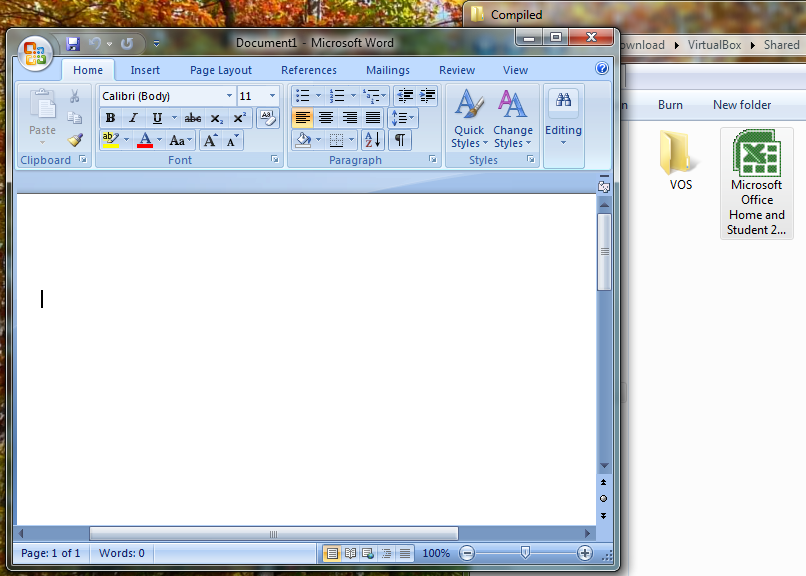Image resolution: width=806 pixels, height=576 pixels.
Task: Open the Paragraph dialog launcher
Action: coord(433,160)
